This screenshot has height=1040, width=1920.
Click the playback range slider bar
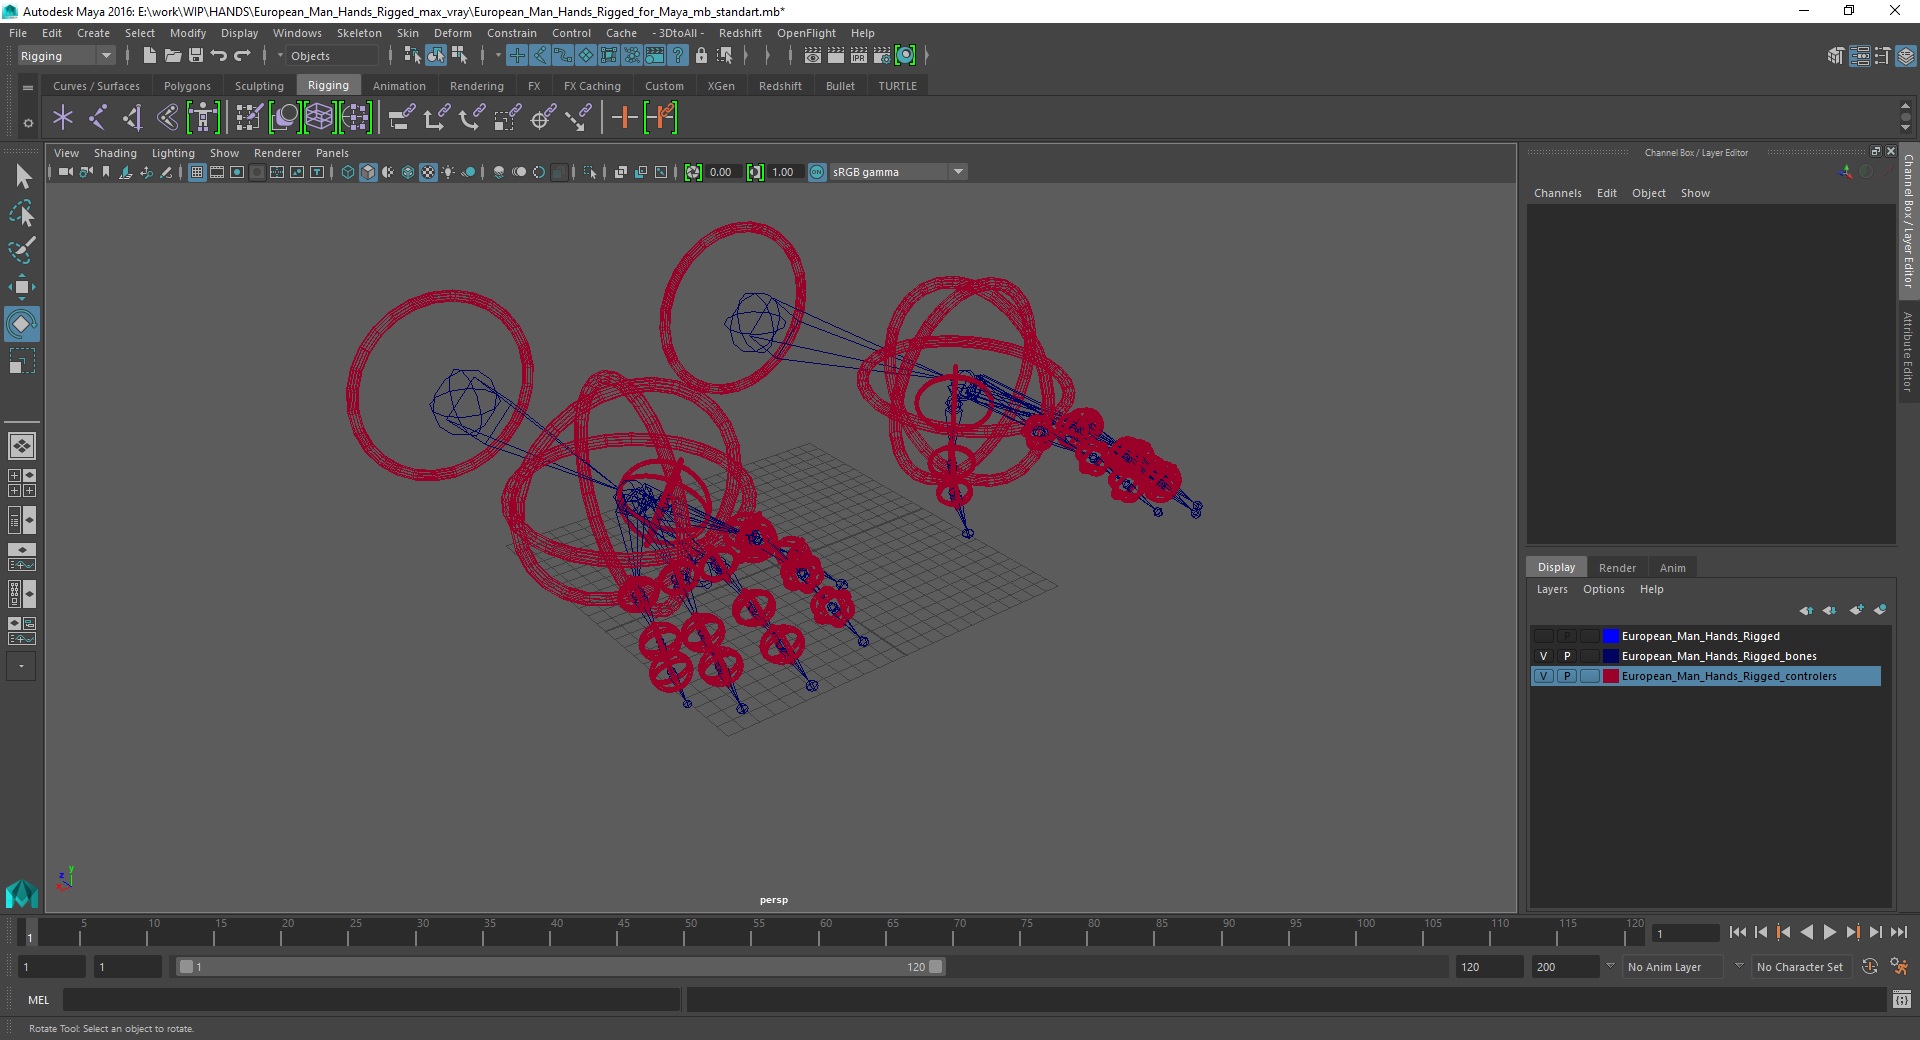(560, 967)
